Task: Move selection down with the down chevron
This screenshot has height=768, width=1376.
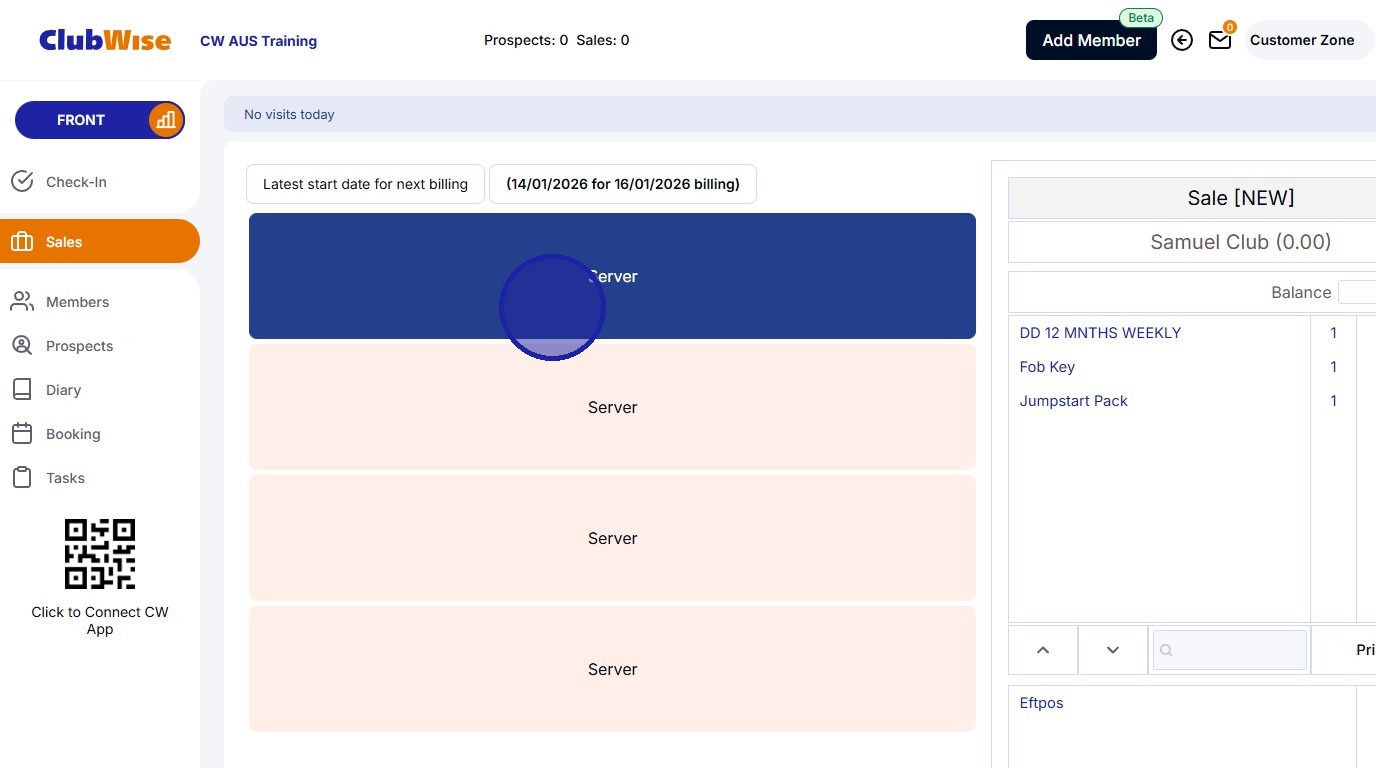Action: coord(1113,650)
